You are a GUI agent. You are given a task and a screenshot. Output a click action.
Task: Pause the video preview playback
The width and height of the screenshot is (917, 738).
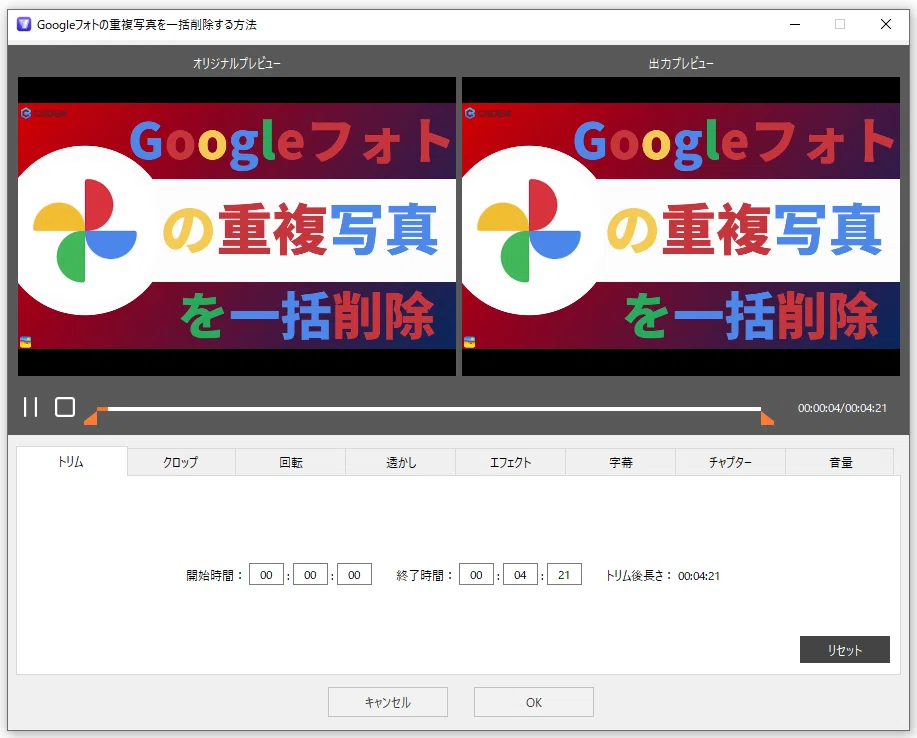pyautogui.click(x=30, y=407)
